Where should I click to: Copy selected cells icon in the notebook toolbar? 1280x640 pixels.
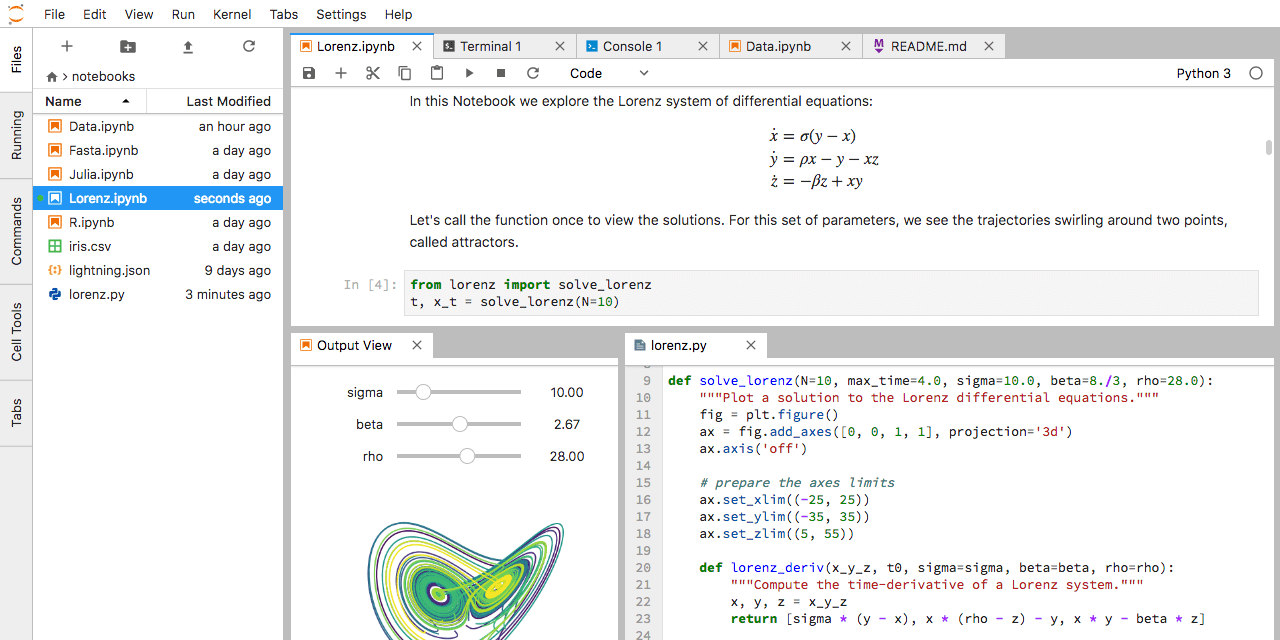tap(405, 73)
